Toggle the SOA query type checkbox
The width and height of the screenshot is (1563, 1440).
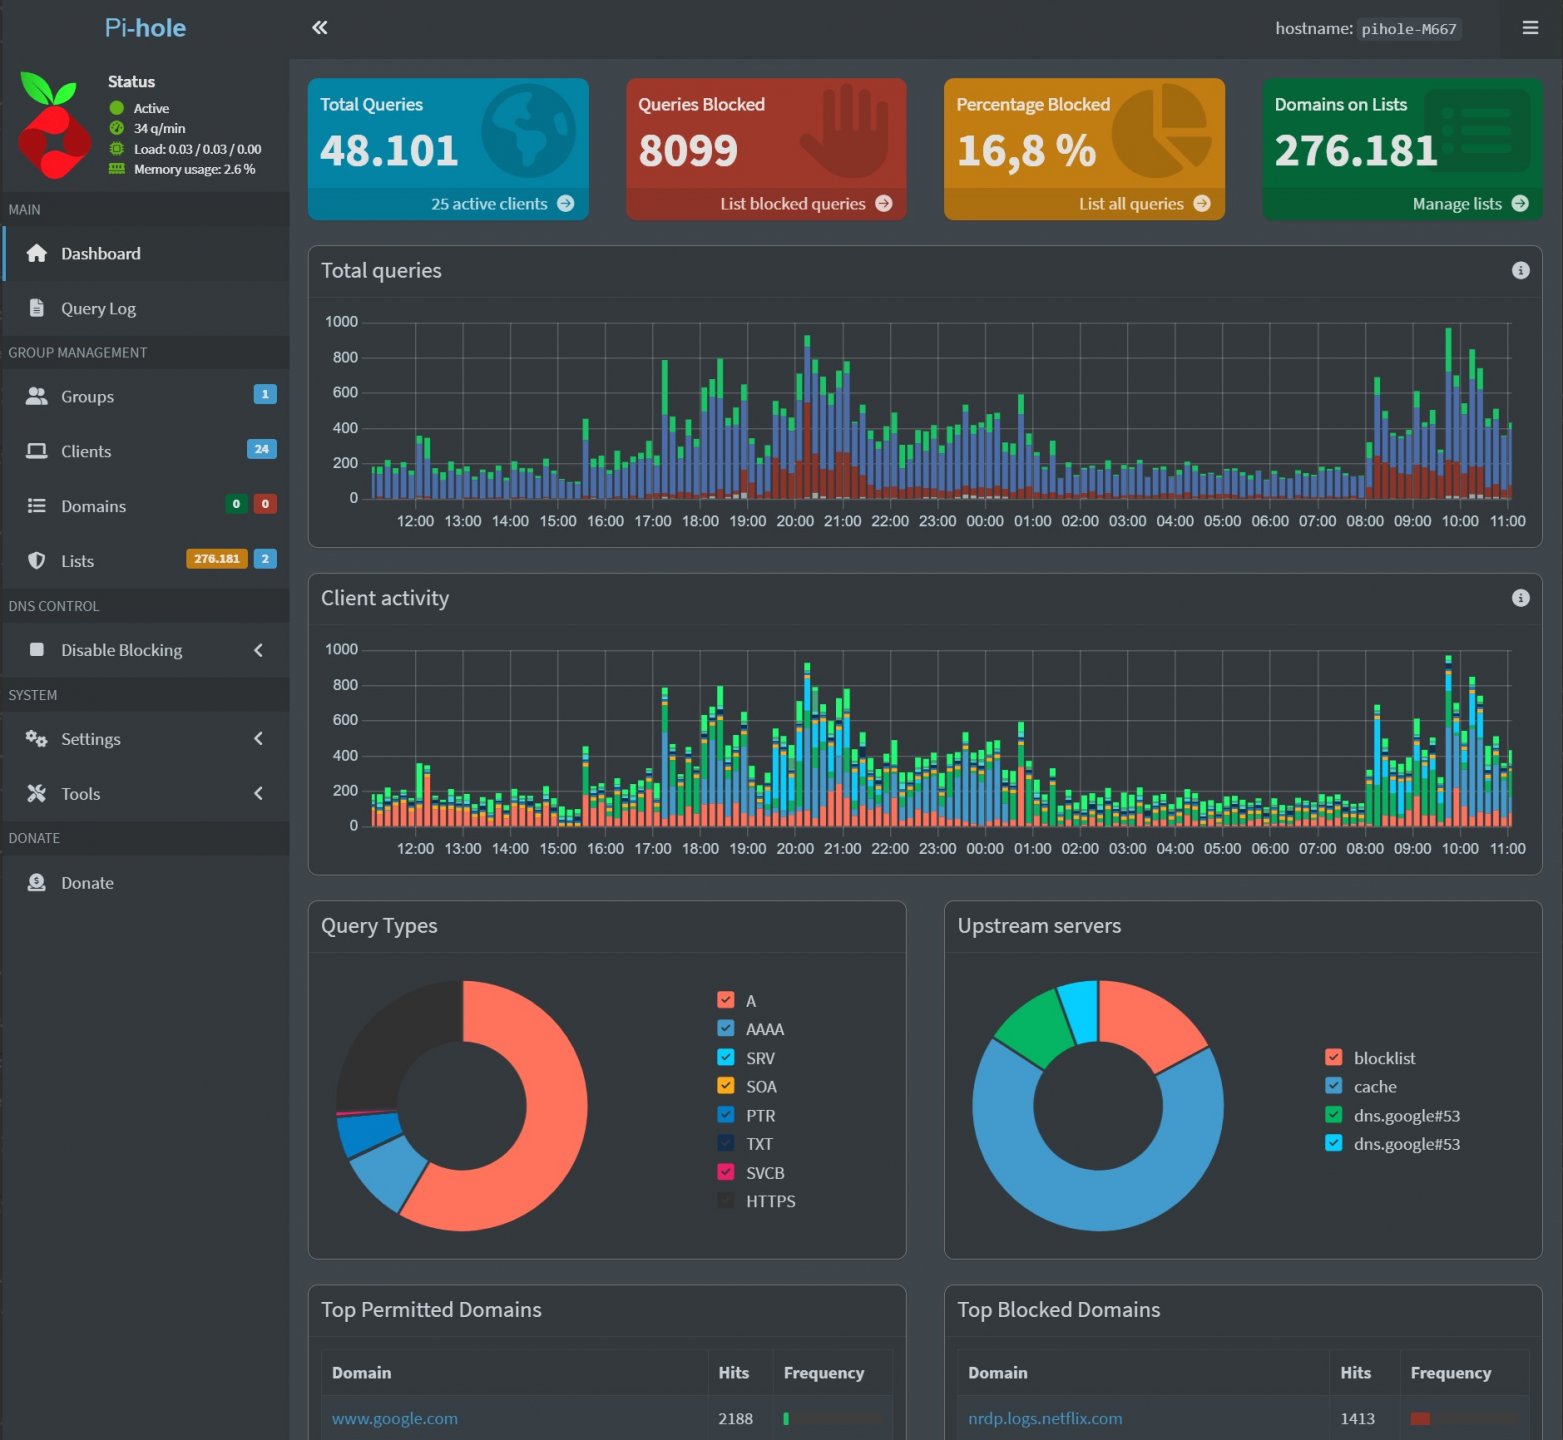pos(726,1086)
